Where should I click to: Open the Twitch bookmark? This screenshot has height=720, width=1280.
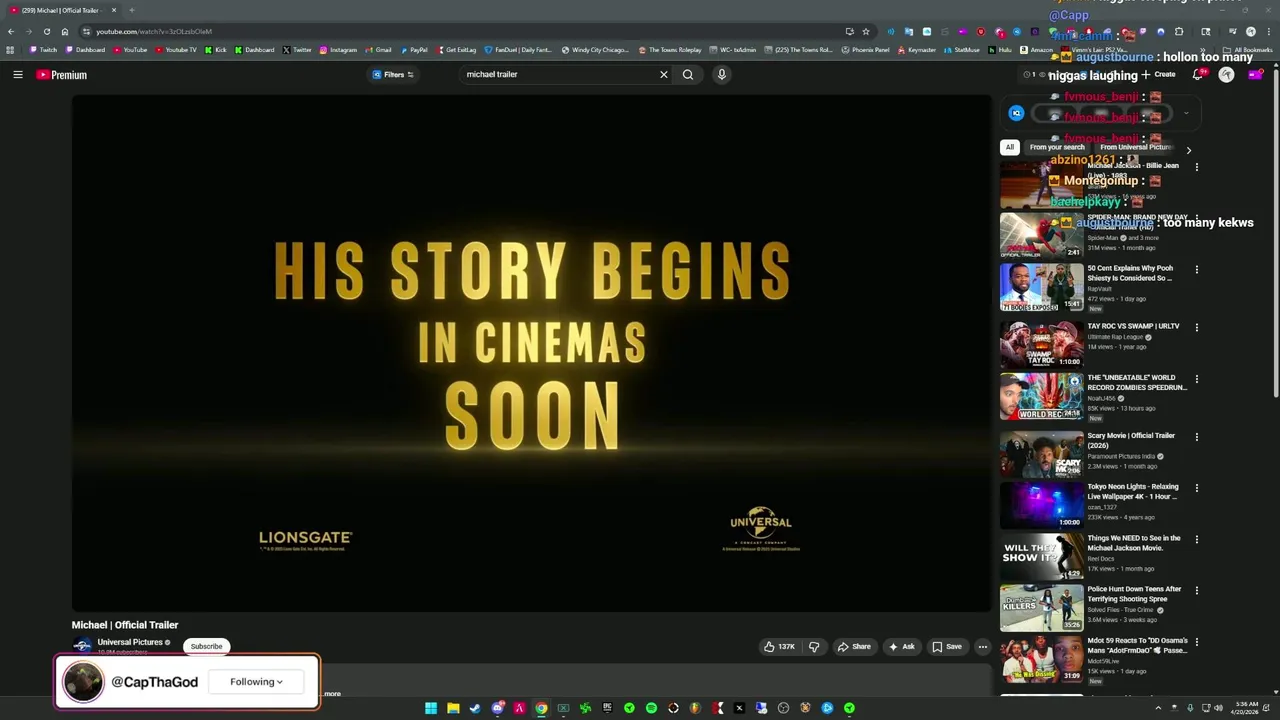point(44,49)
